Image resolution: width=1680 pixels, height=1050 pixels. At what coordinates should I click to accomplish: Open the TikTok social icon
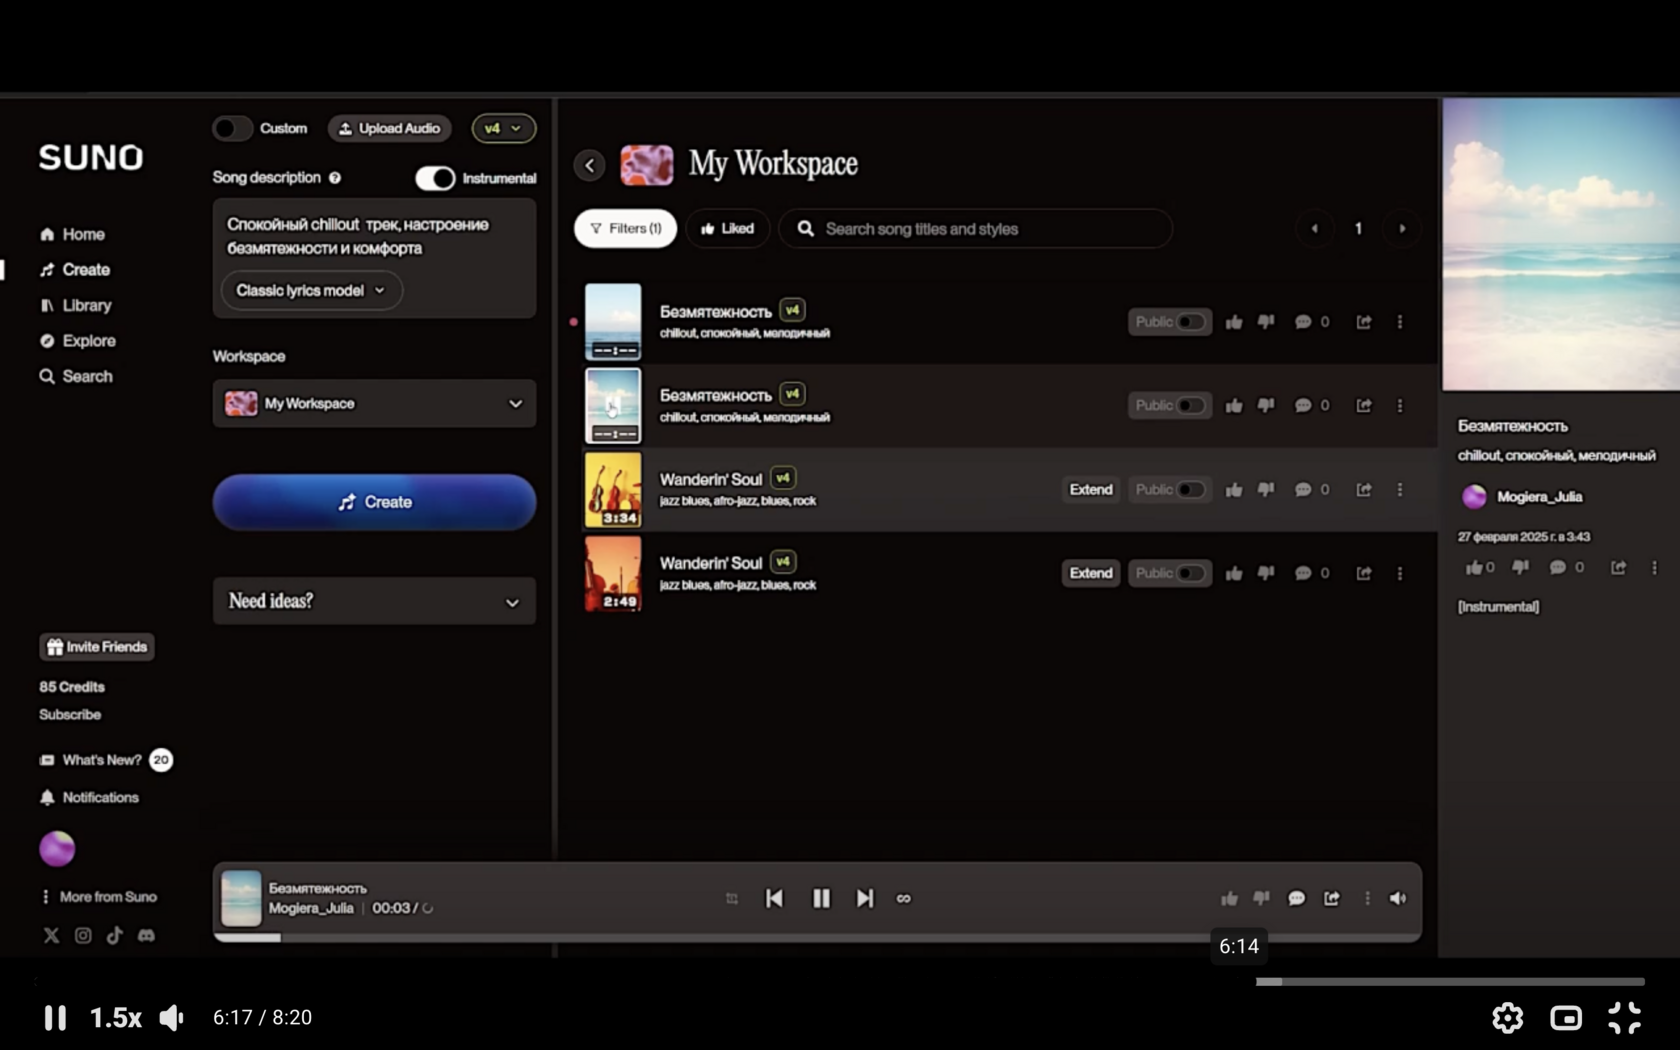point(115,935)
